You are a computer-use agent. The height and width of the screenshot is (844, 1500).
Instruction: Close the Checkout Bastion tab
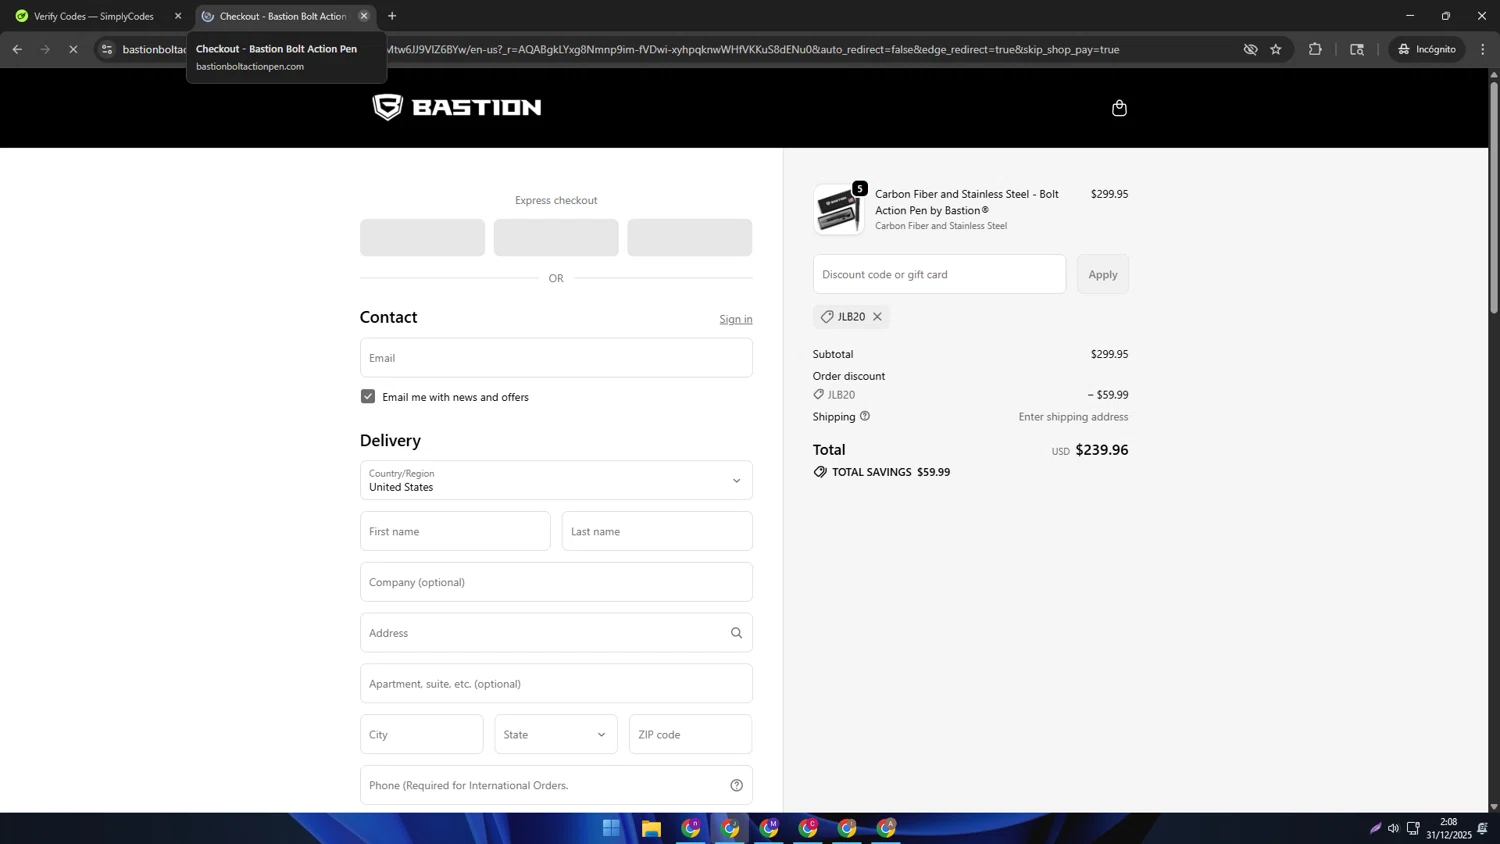click(x=364, y=16)
